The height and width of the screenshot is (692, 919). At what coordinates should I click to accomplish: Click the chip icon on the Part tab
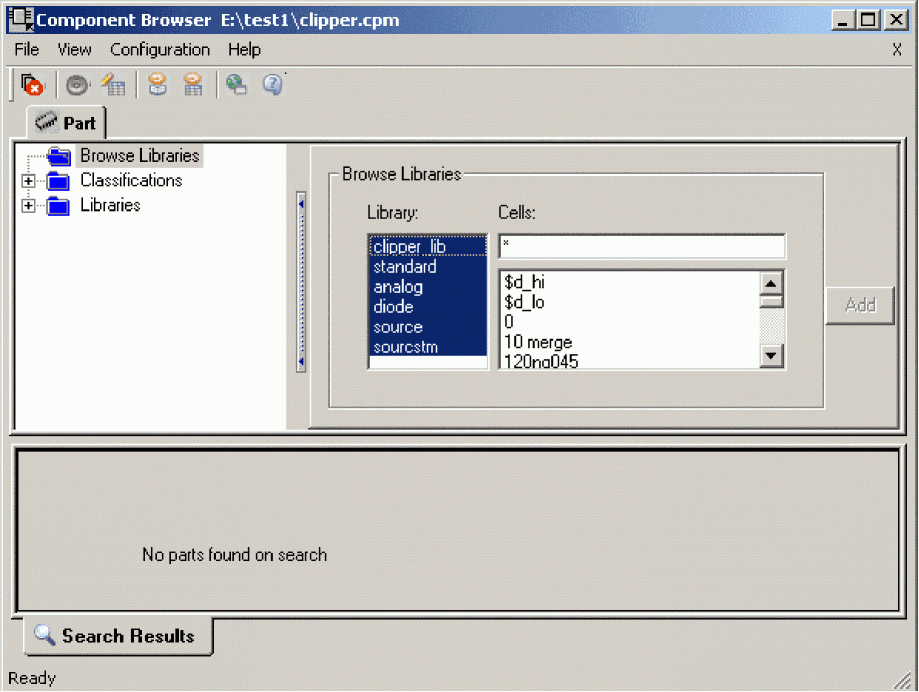click(46, 122)
